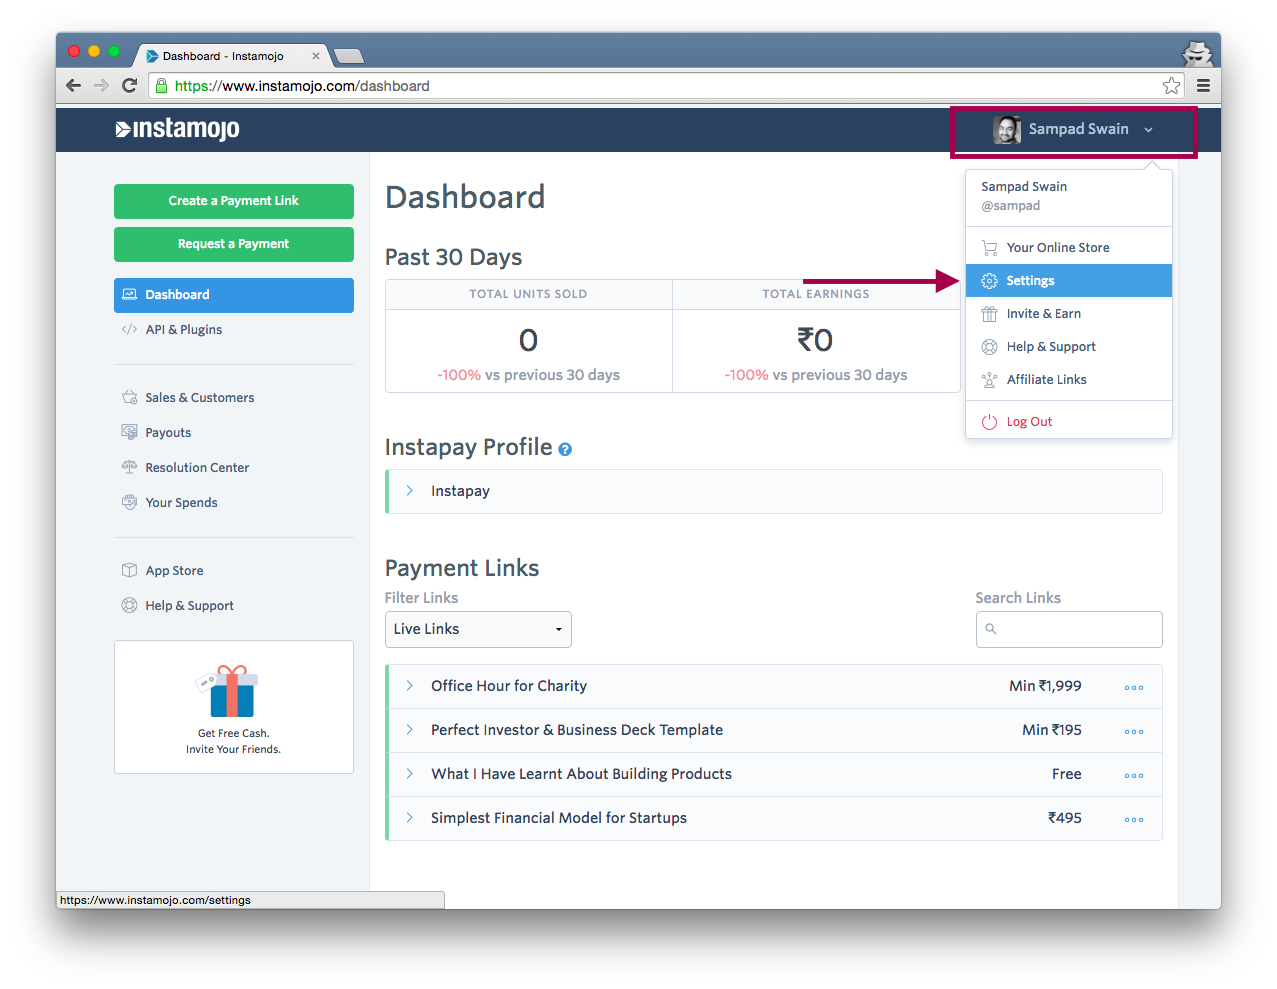Click the Search Links input field

click(x=1069, y=629)
